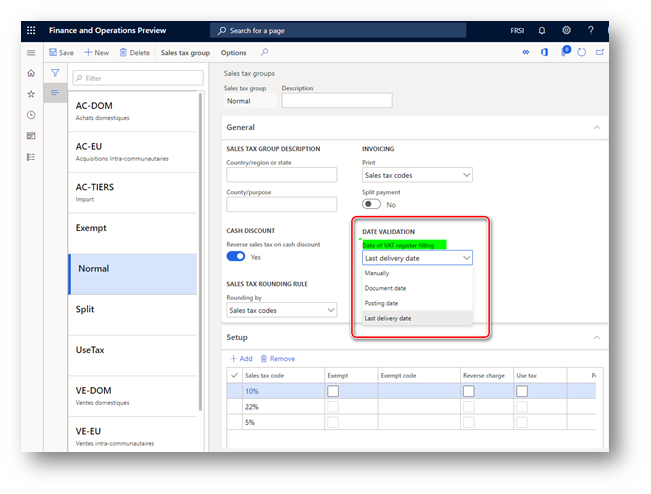651x494 pixels.
Task: Click the help question mark icon
Action: click(591, 30)
